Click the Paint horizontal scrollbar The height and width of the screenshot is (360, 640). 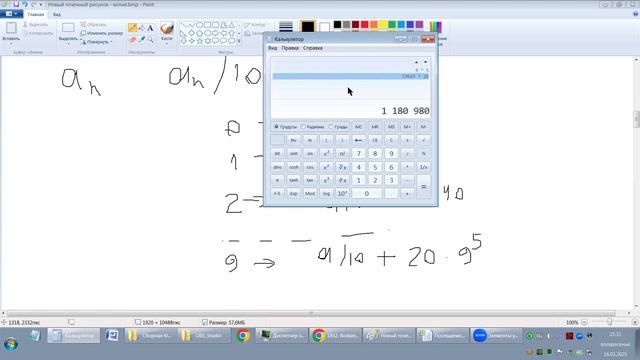coord(311,313)
